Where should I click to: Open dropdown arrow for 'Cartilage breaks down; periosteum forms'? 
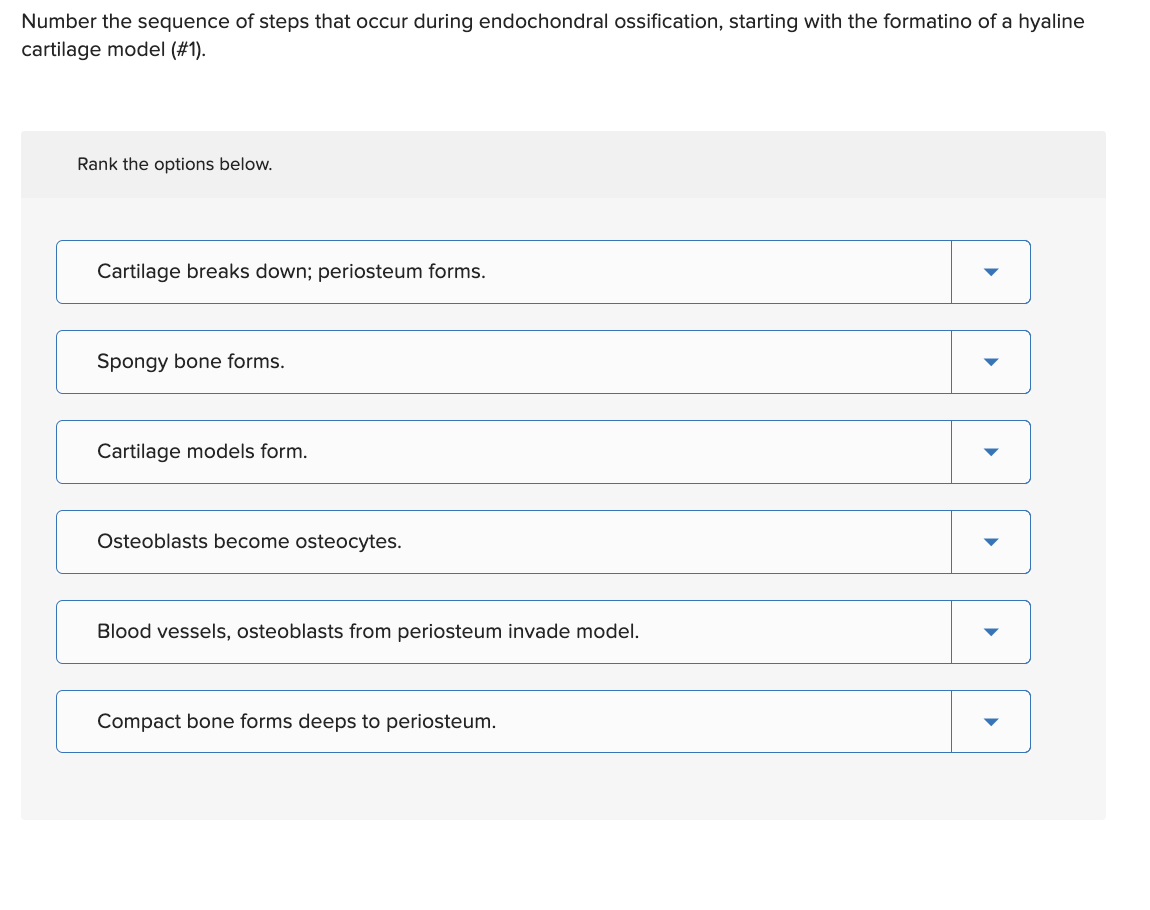tap(990, 272)
